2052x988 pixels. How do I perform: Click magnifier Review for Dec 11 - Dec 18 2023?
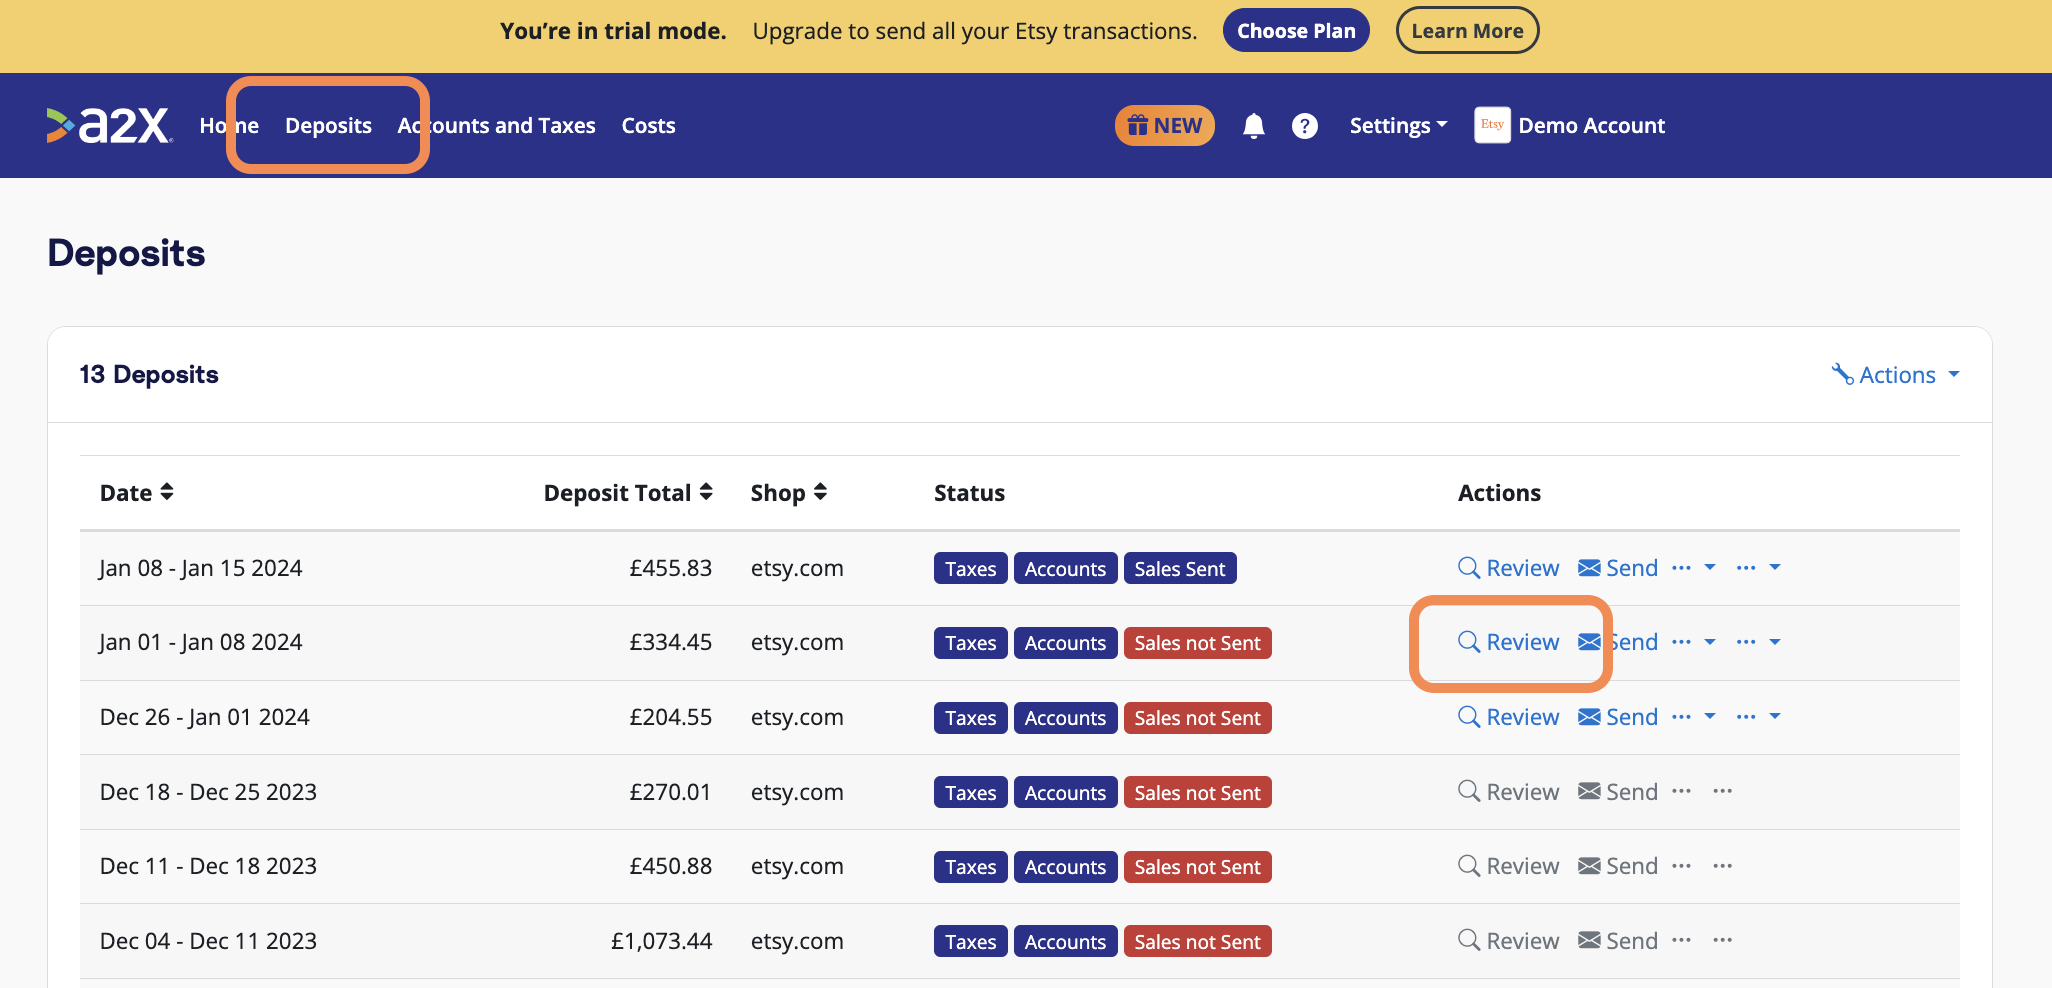[x=1509, y=866]
